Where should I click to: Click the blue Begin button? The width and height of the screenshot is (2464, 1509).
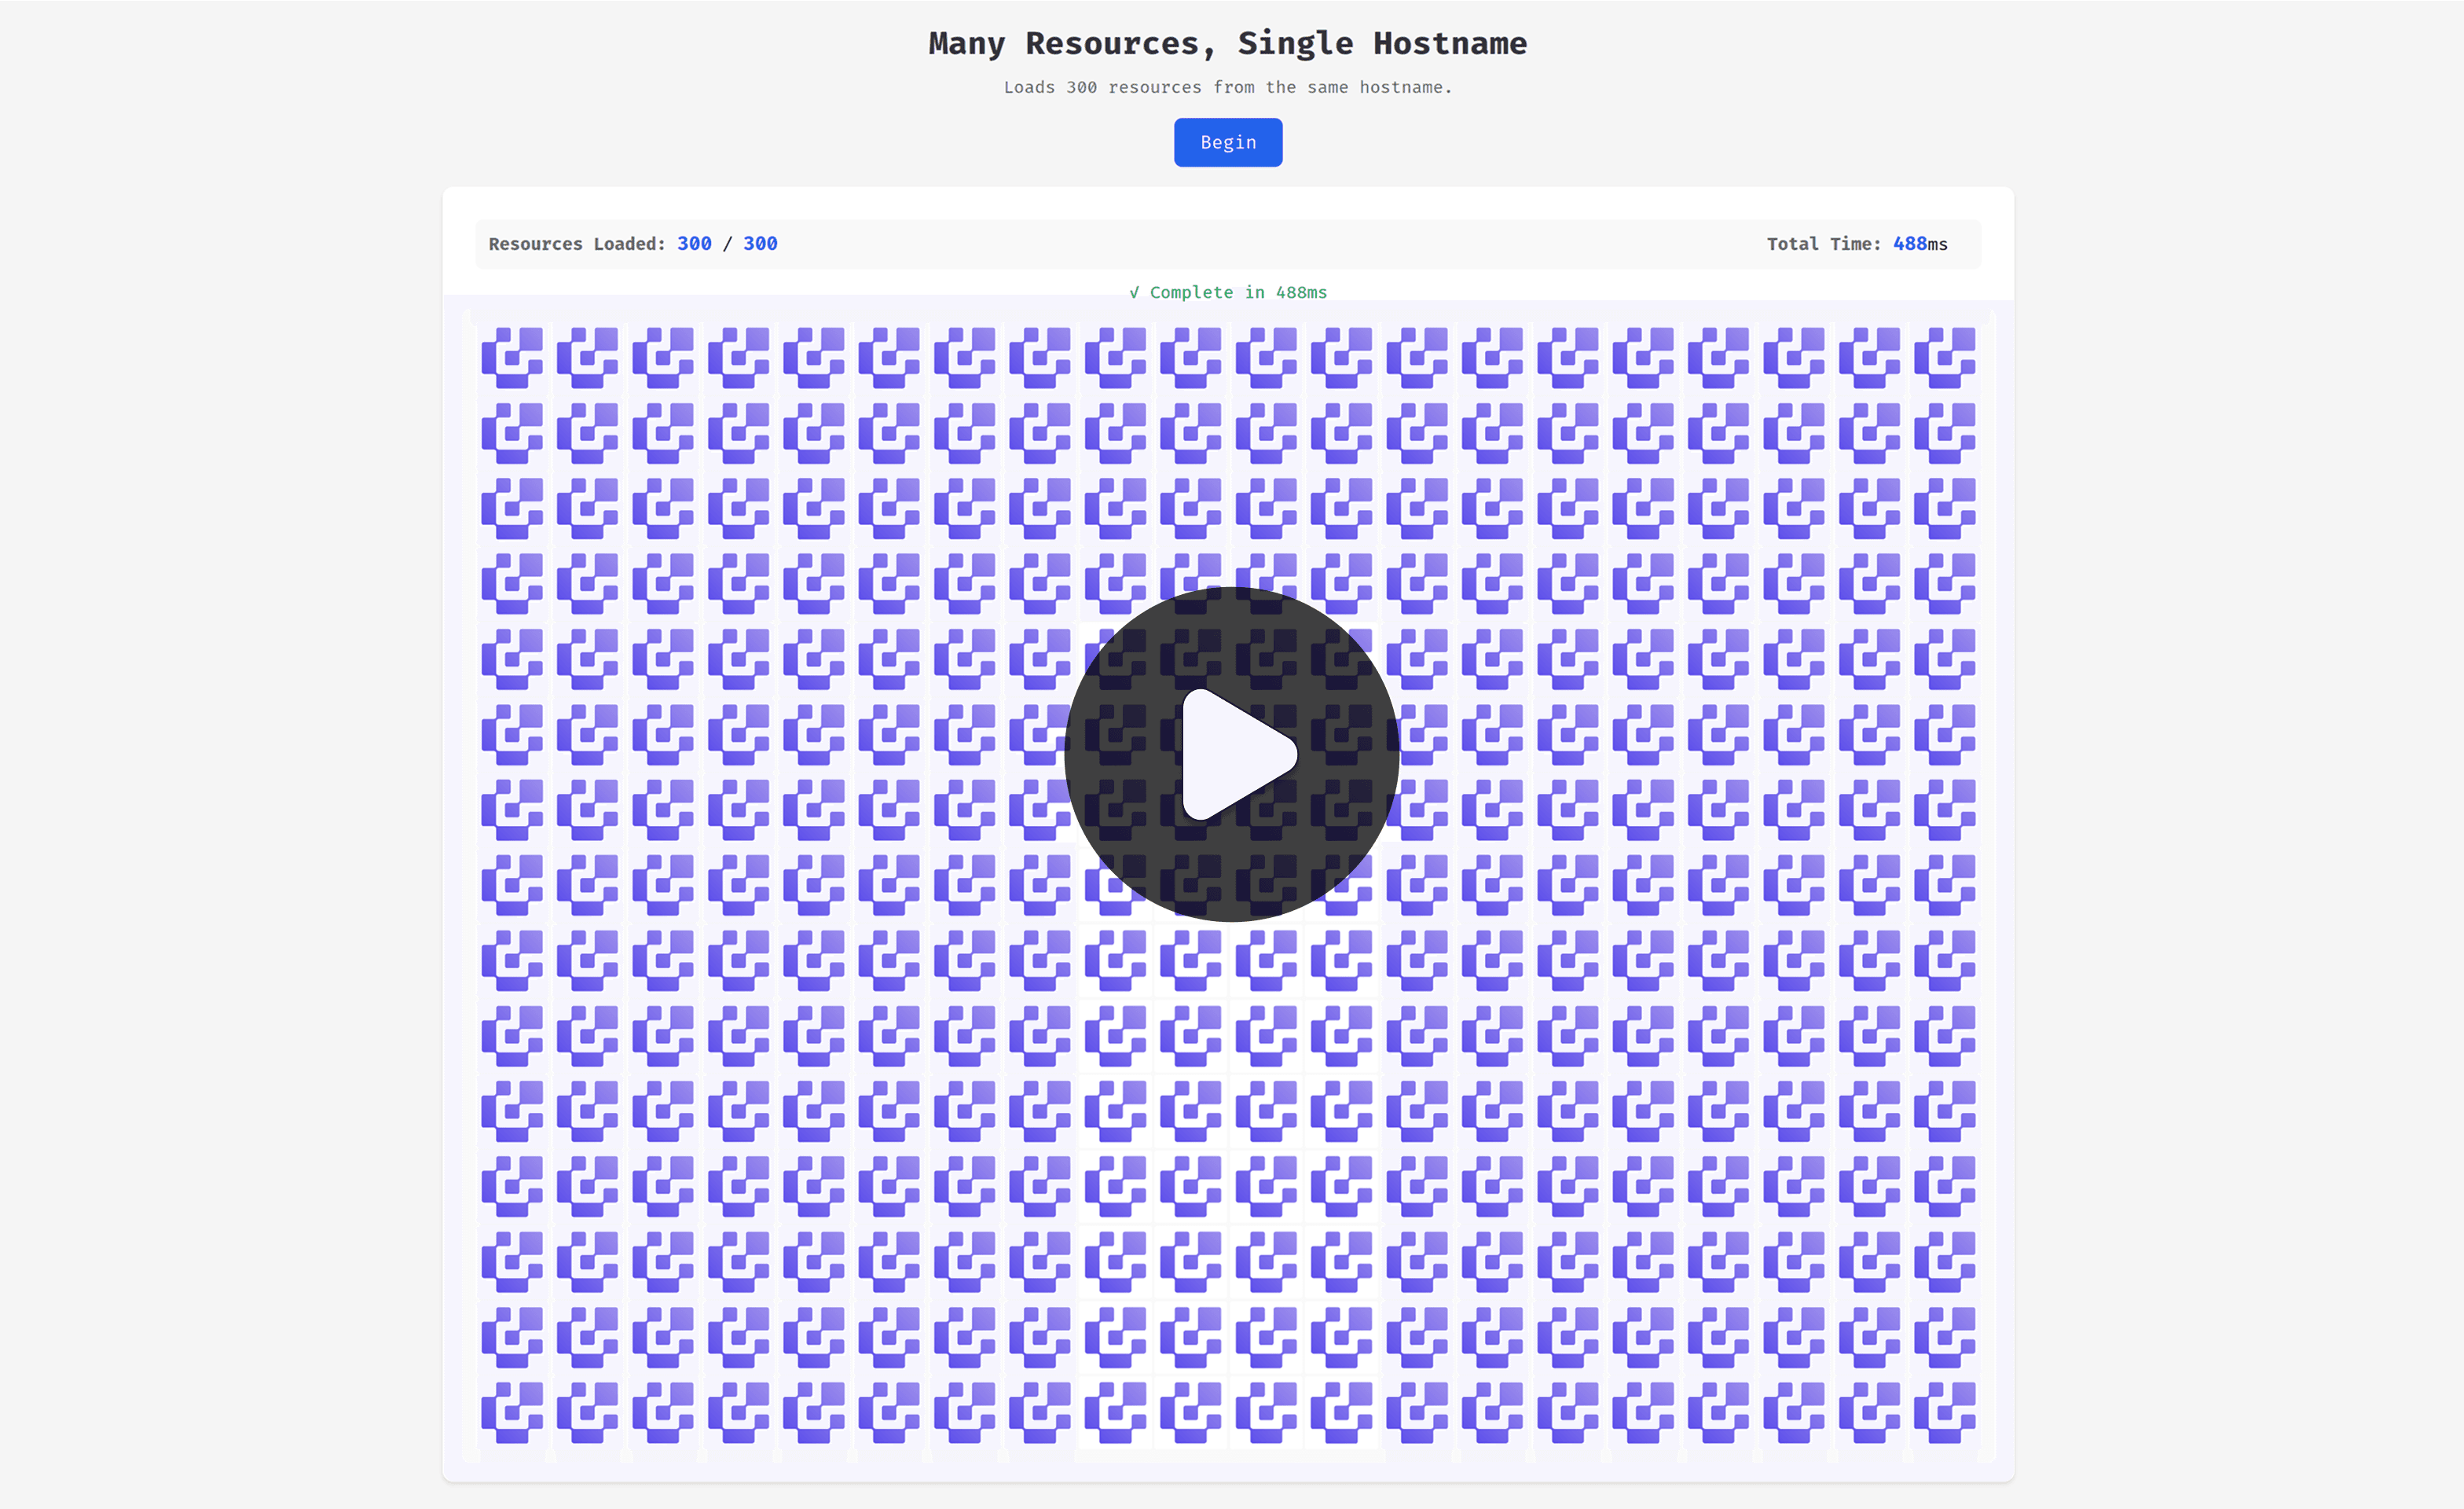tap(1227, 142)
